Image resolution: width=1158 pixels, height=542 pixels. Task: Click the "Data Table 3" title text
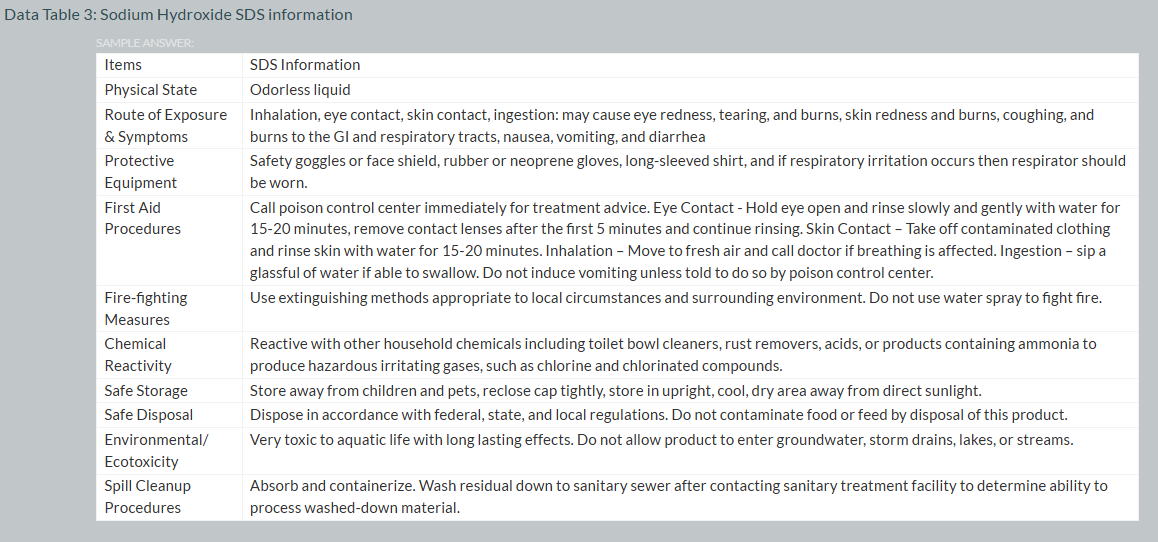coord(178,15)
